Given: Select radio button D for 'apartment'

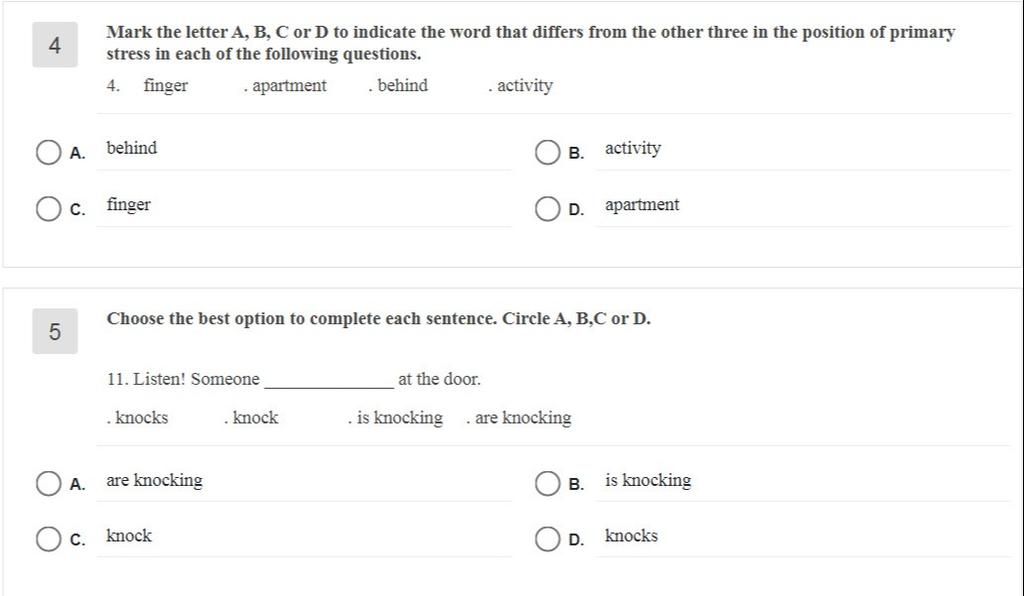Looking at the screenshot, I should pos(547,209).
